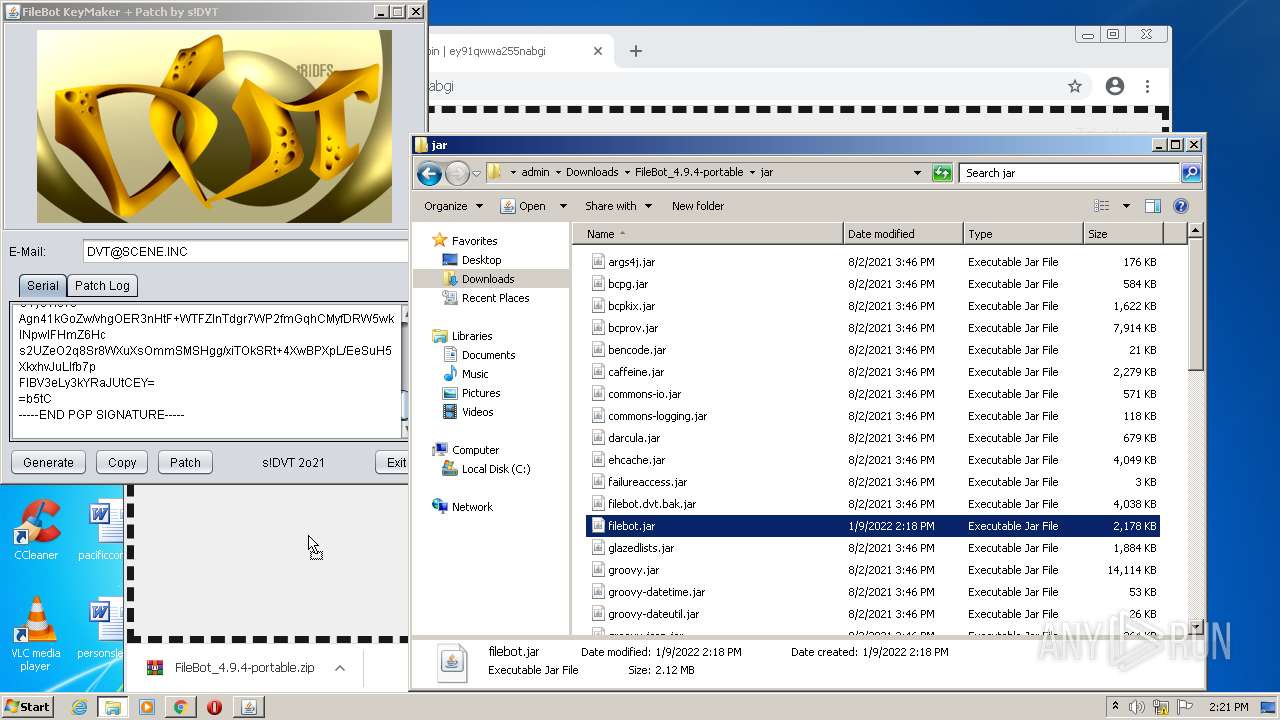Show hidden system tray icons
Viewport: 1280px width, 720px height.
click(x=1115, y=706)
